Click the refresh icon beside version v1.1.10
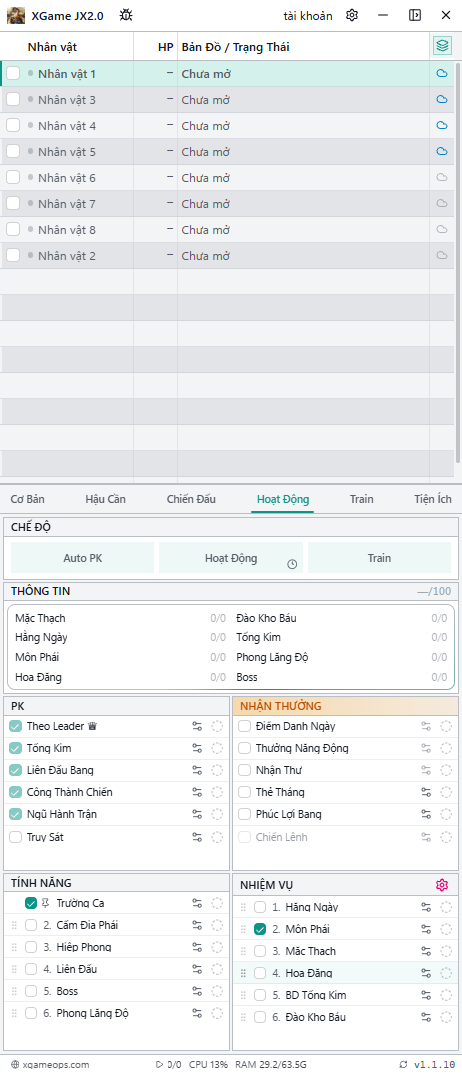 [x=404, y=1065]
